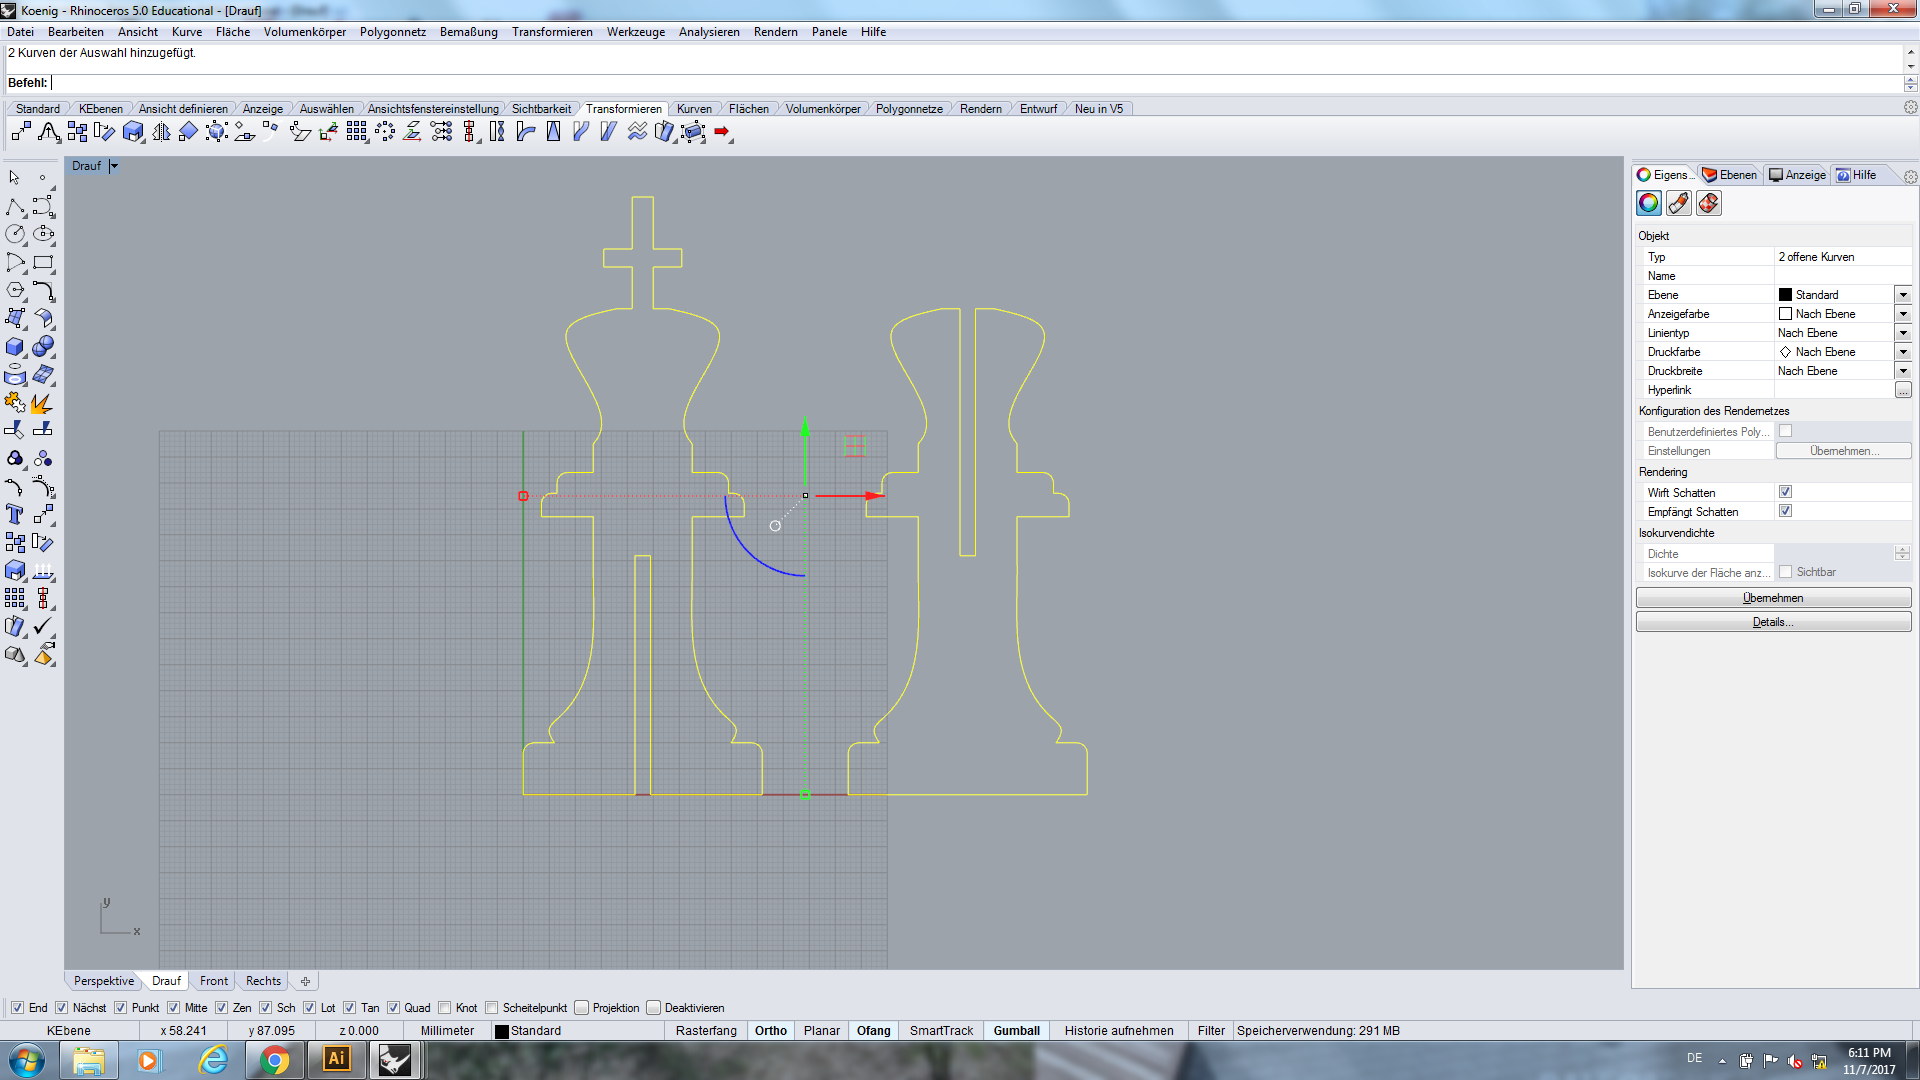Select the Text object tool
The image size is (1920, 1080).
[x=15, y=515]
